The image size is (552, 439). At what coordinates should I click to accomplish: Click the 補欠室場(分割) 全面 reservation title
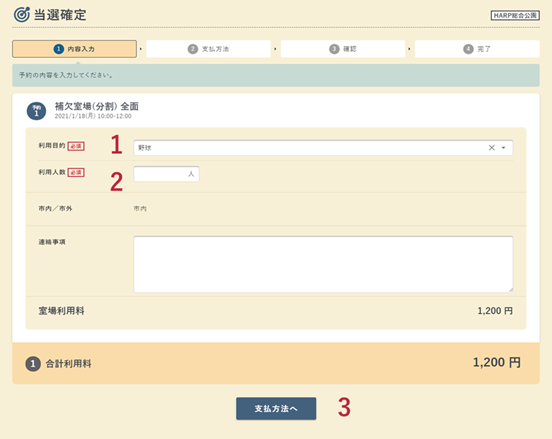pyautogui.click(x=96, y=106)
